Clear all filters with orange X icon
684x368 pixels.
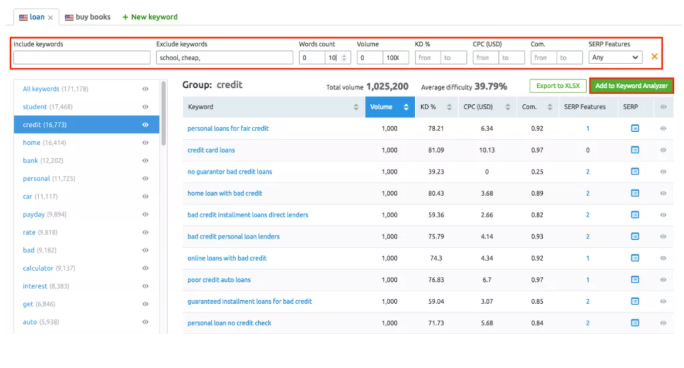[x=654, y=57]
